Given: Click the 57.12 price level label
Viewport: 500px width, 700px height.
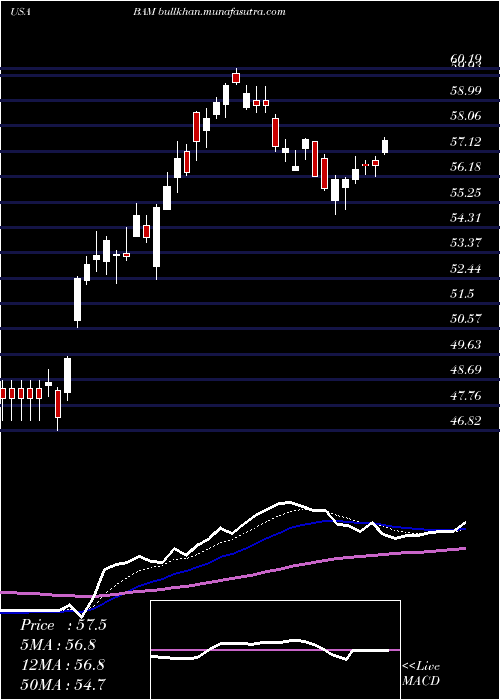Looking at the screenshot, I should click(x=466, y=142).
